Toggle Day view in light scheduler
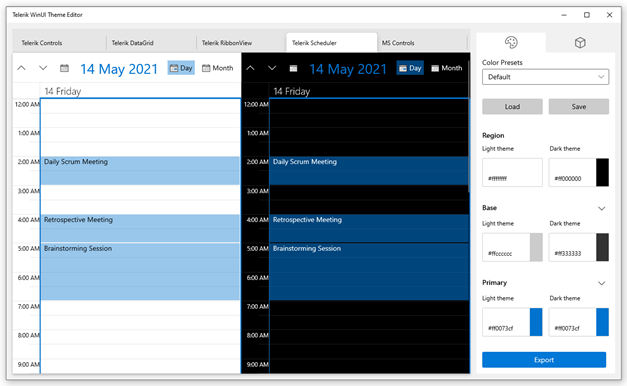This screenshot has height=386, width=627. point(181,68)
